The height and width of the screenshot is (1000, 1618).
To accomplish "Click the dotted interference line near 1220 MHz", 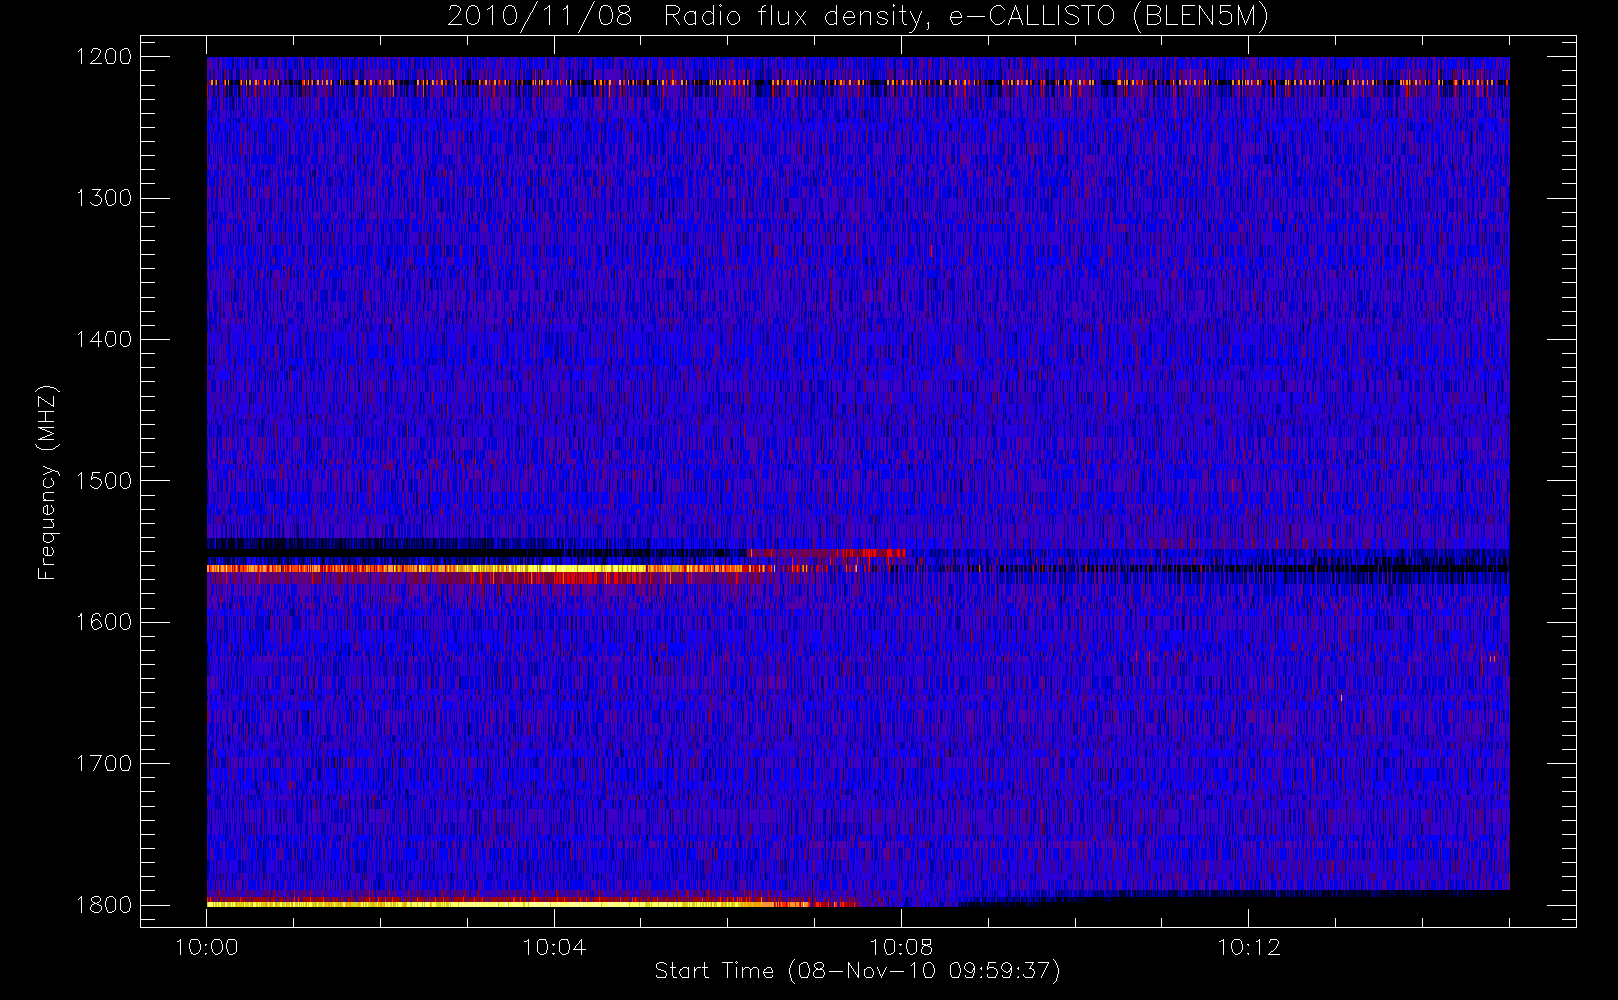I will (858, 82).
